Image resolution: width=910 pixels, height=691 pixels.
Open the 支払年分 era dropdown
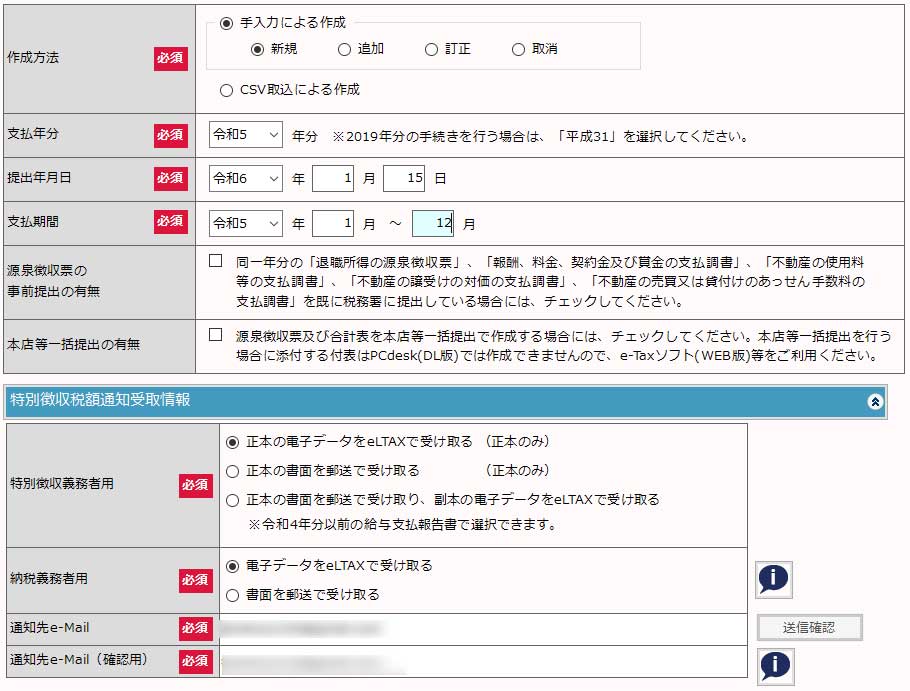[246, 135]
